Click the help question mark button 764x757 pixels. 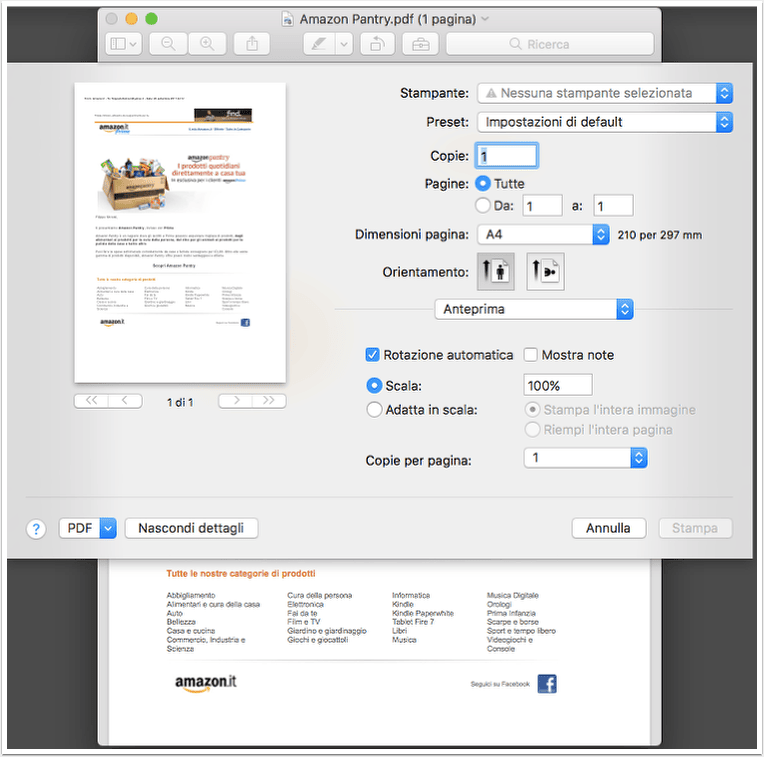tap(36, 529)
